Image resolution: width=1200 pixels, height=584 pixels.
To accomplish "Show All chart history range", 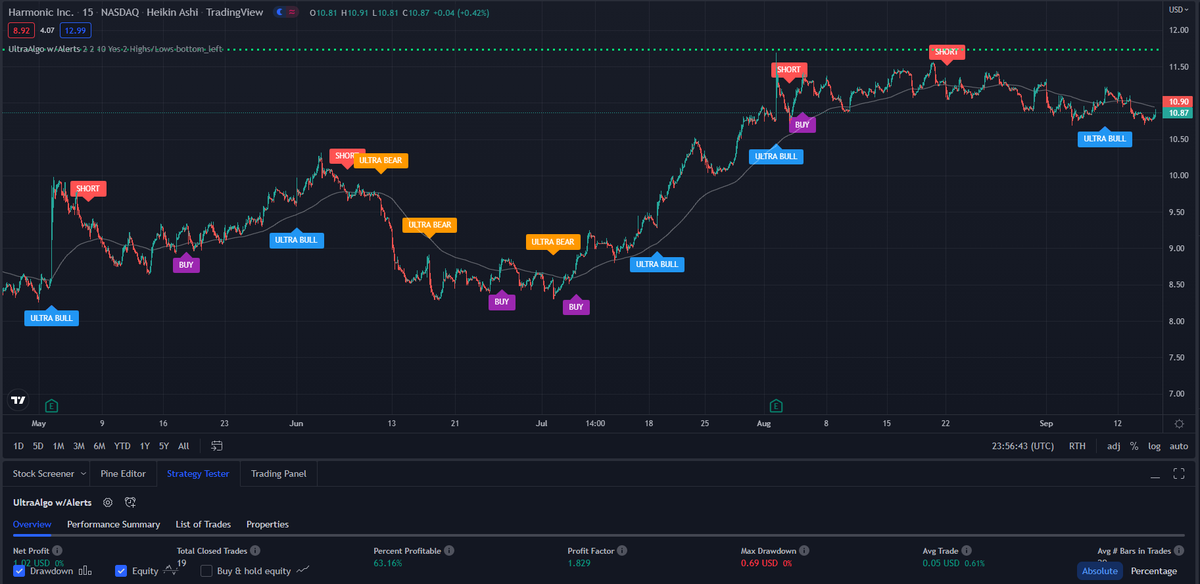I will [x=183, y=446].
